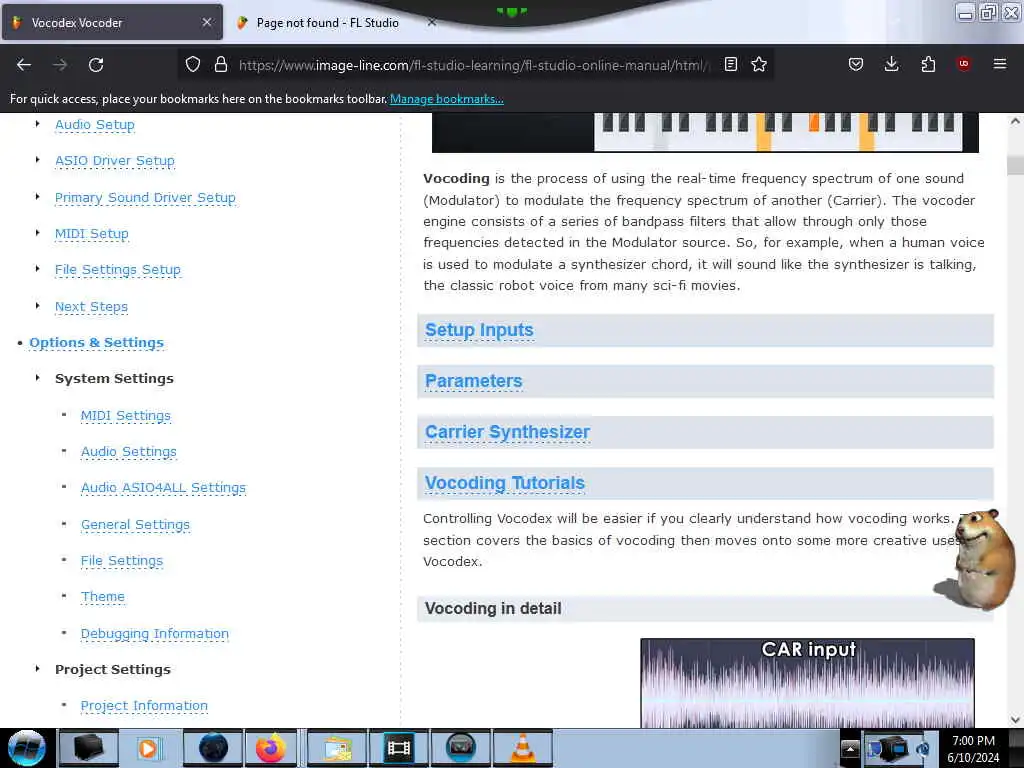Open the General Settings link
1024x768 pixels.
pyautogui.click(x=135, y=524)
